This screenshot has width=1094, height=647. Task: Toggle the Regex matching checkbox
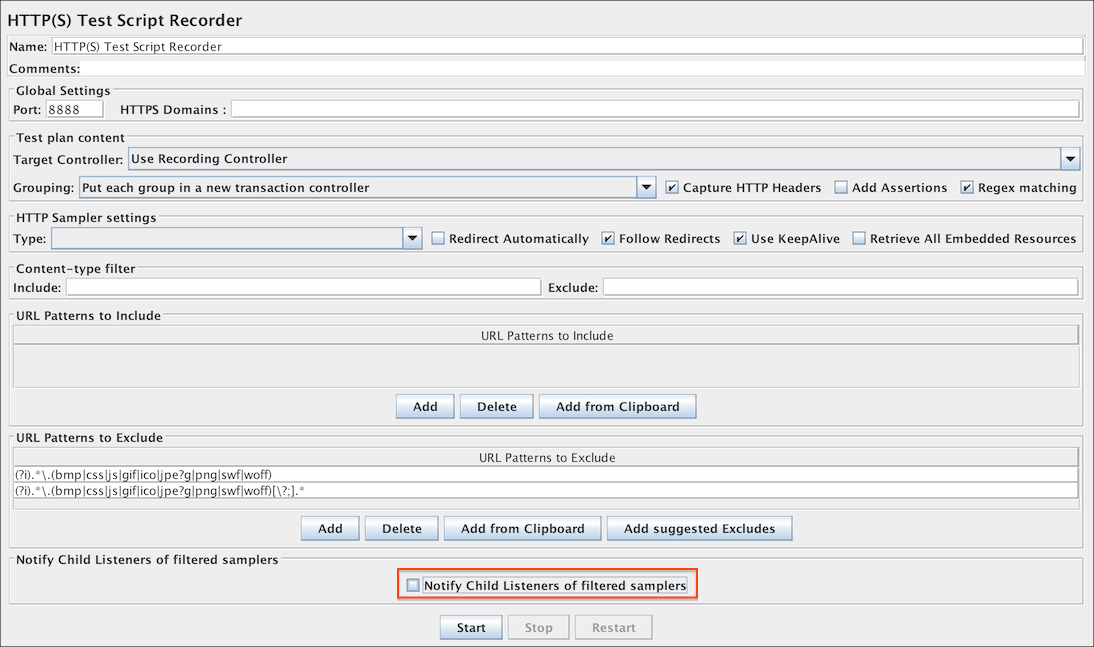(x=967, y=188)
